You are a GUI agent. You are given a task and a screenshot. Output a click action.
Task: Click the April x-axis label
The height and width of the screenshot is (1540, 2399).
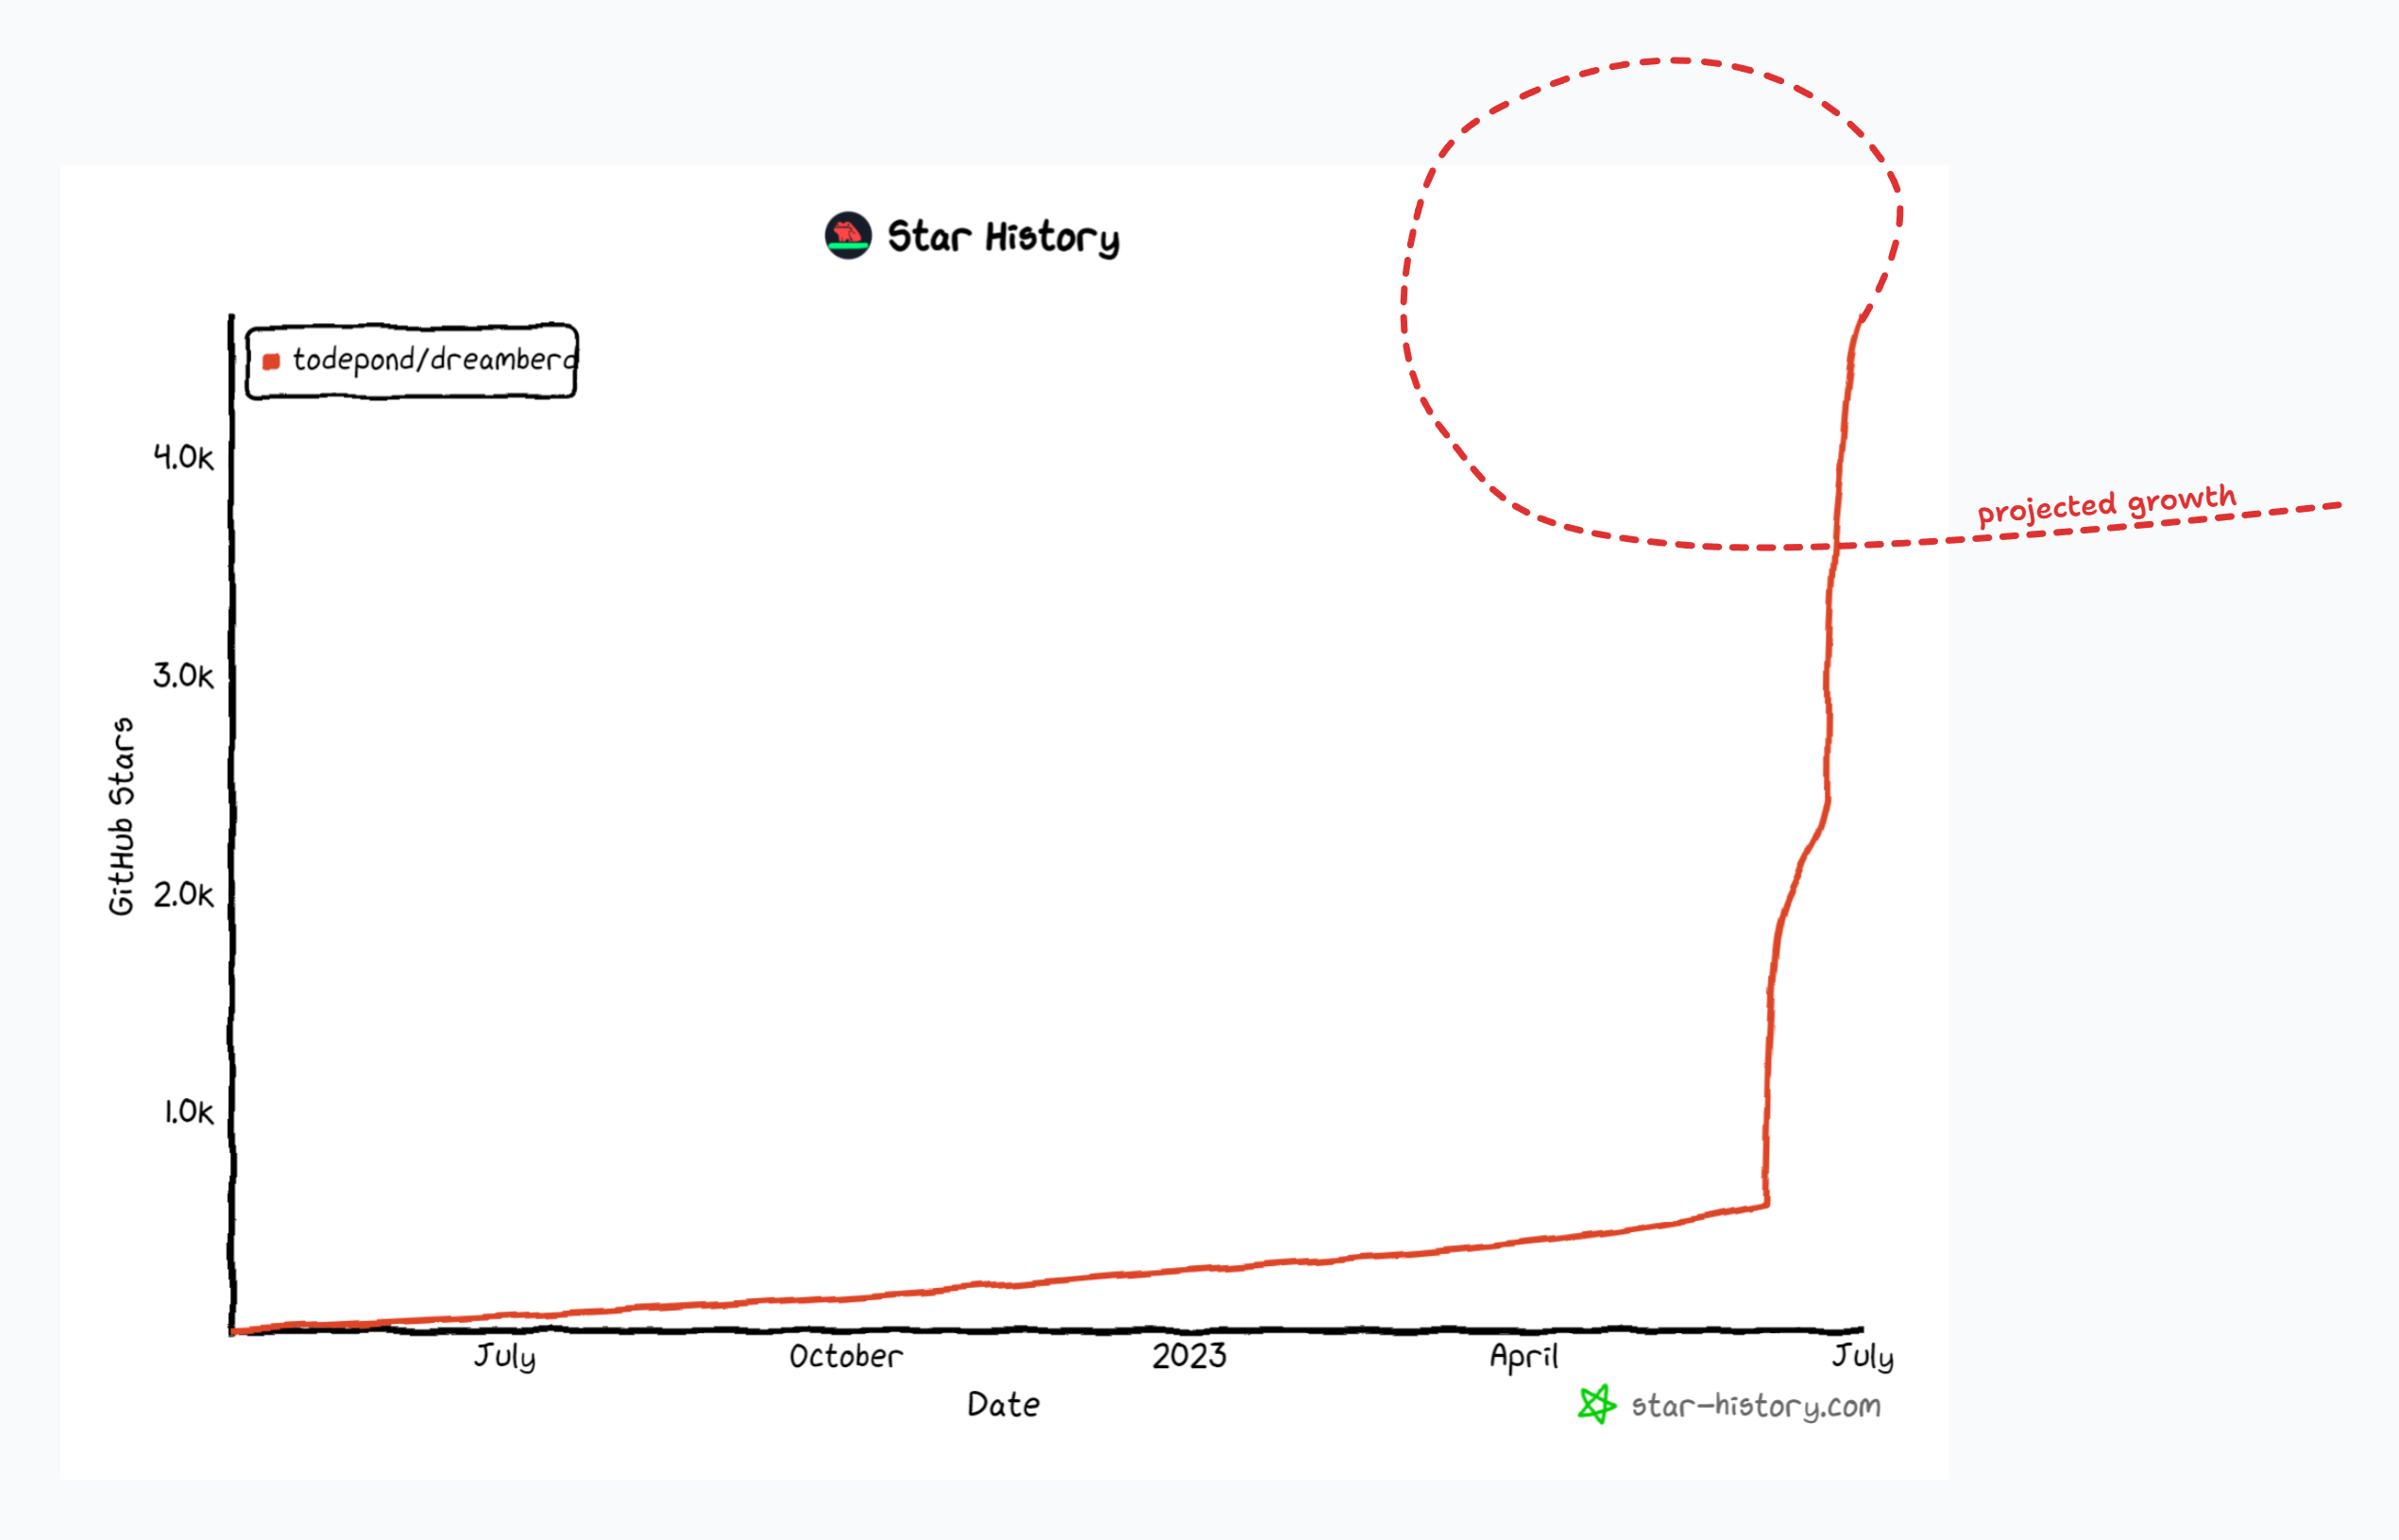coord(1524,1357)
